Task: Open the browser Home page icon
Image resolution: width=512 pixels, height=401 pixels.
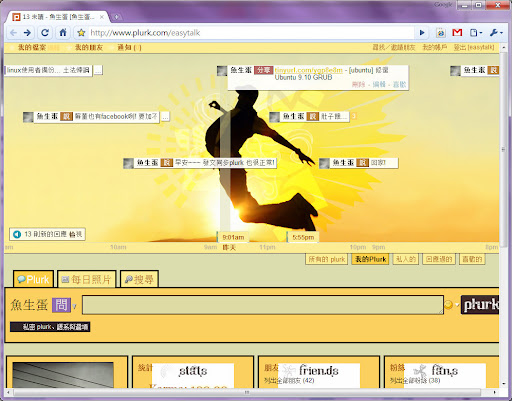Action: (63, 33)
